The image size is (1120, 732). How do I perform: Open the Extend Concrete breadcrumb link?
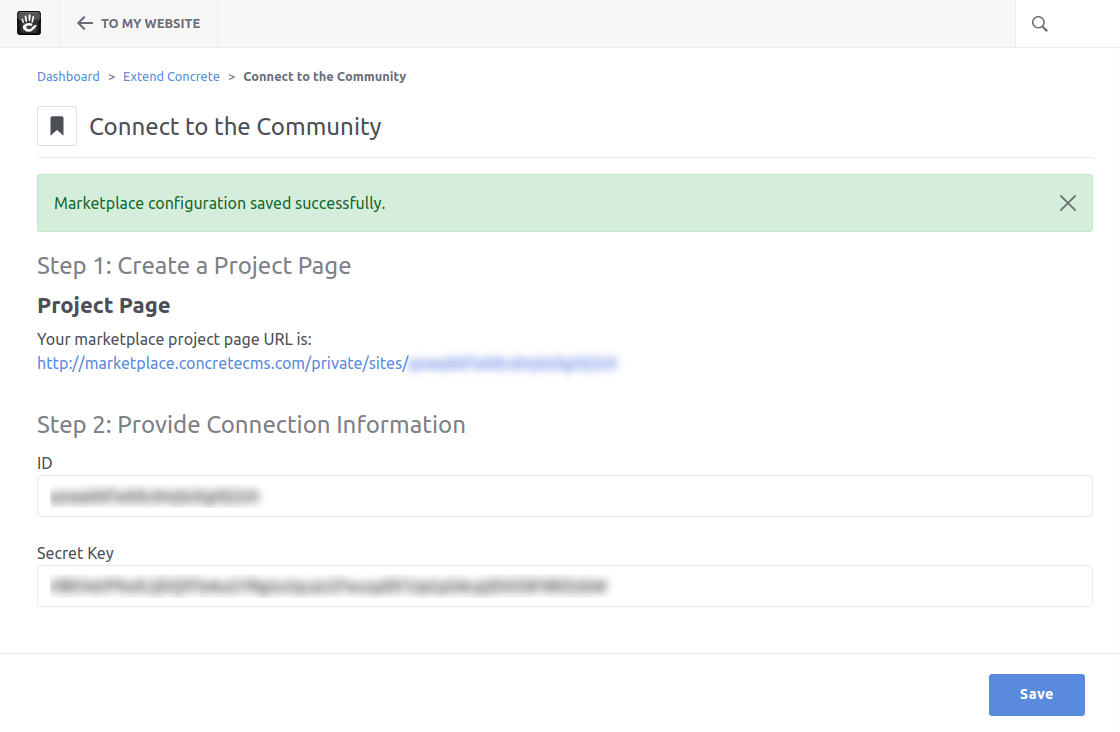pyautogui.click(x=171, y=76)
